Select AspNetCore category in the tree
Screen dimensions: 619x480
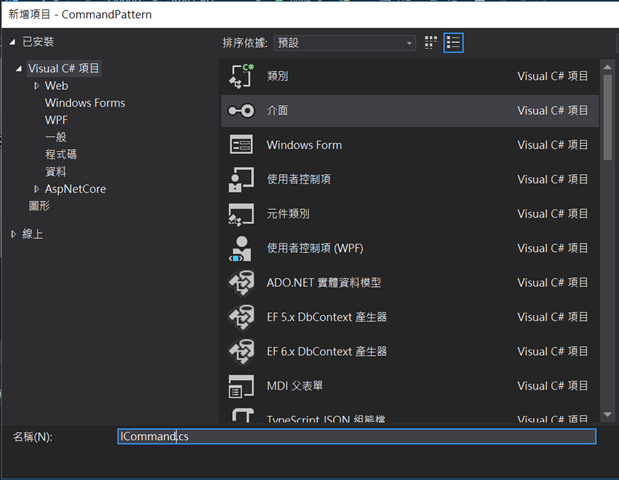75,189
